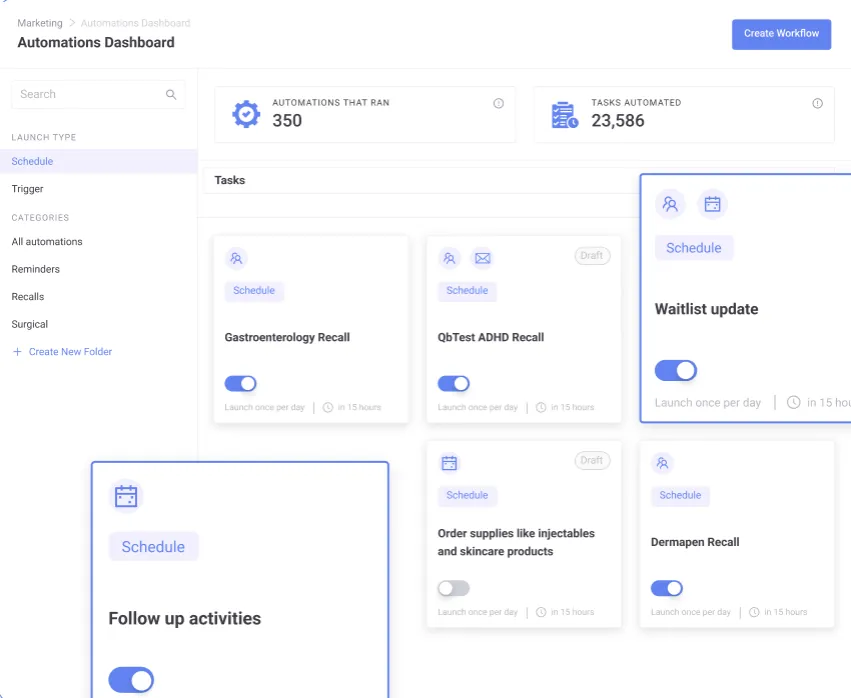Open the Recalls category
The image size is (851, 698).
coord(28,297)
